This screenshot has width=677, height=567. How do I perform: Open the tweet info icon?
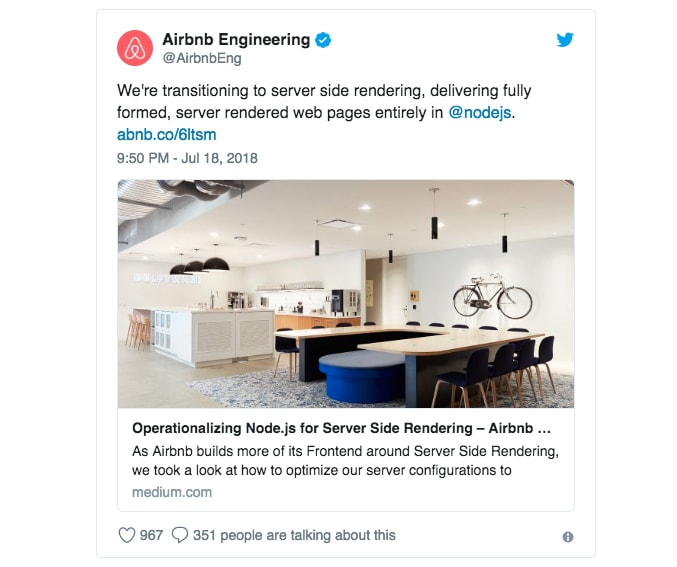click(568, 537)
